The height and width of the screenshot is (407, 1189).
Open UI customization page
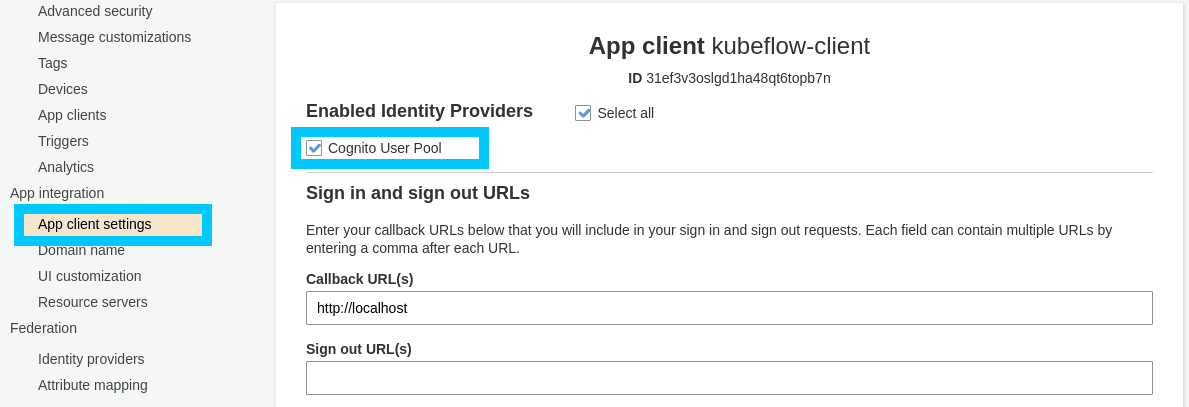(x=90, y=276)
